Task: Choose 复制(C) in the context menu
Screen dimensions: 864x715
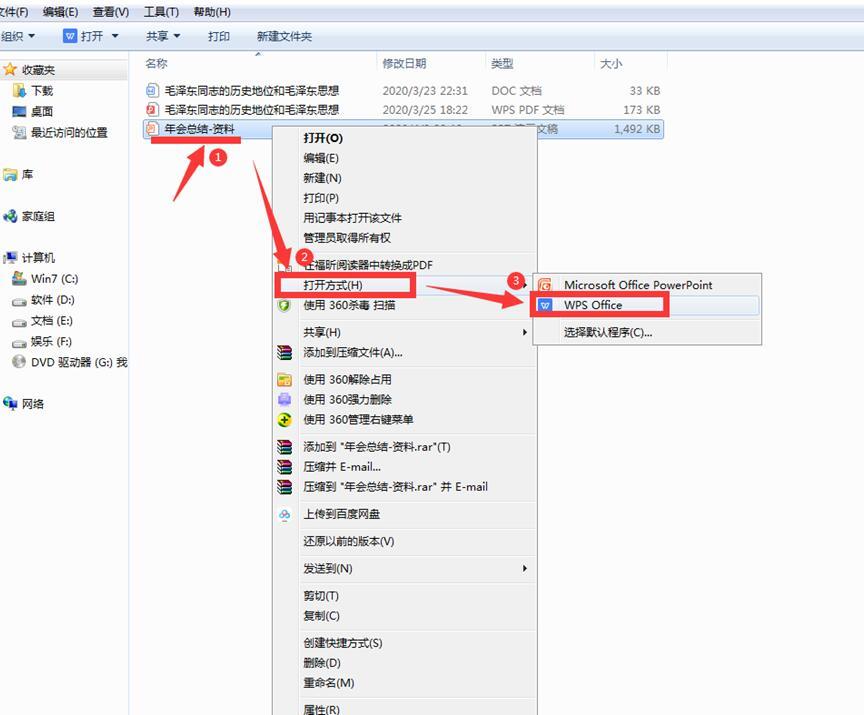Action: click(x=404, y=615)
